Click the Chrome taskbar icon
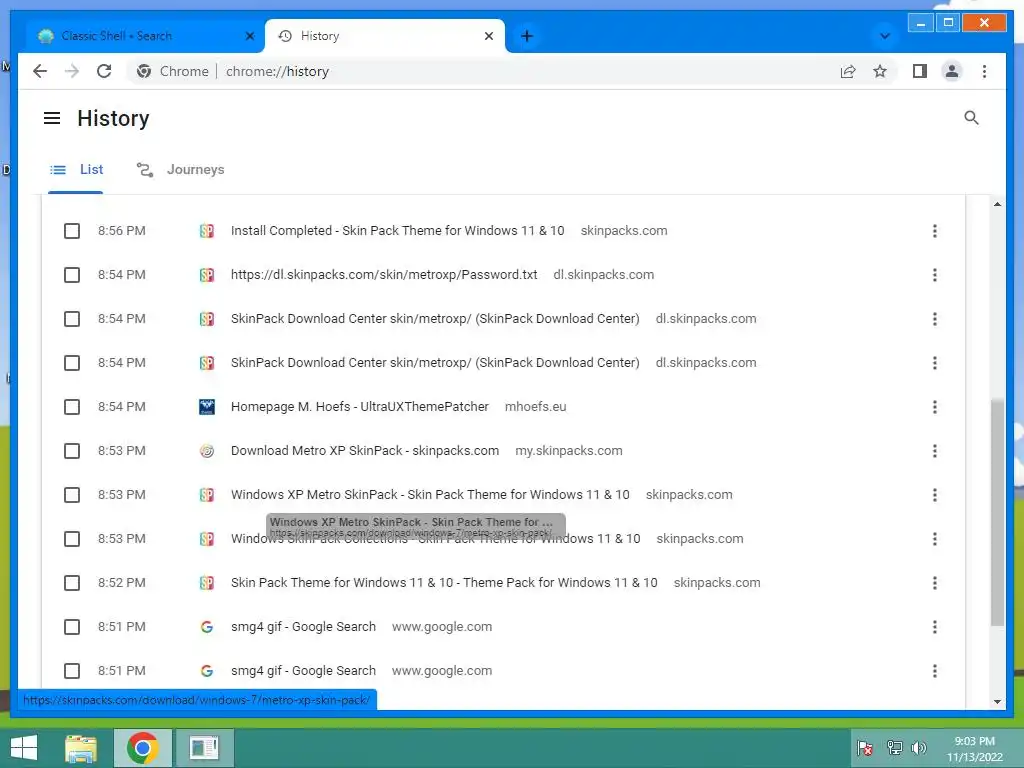Viewport: 1024px width, 768px height. click(x=143, y=748)
